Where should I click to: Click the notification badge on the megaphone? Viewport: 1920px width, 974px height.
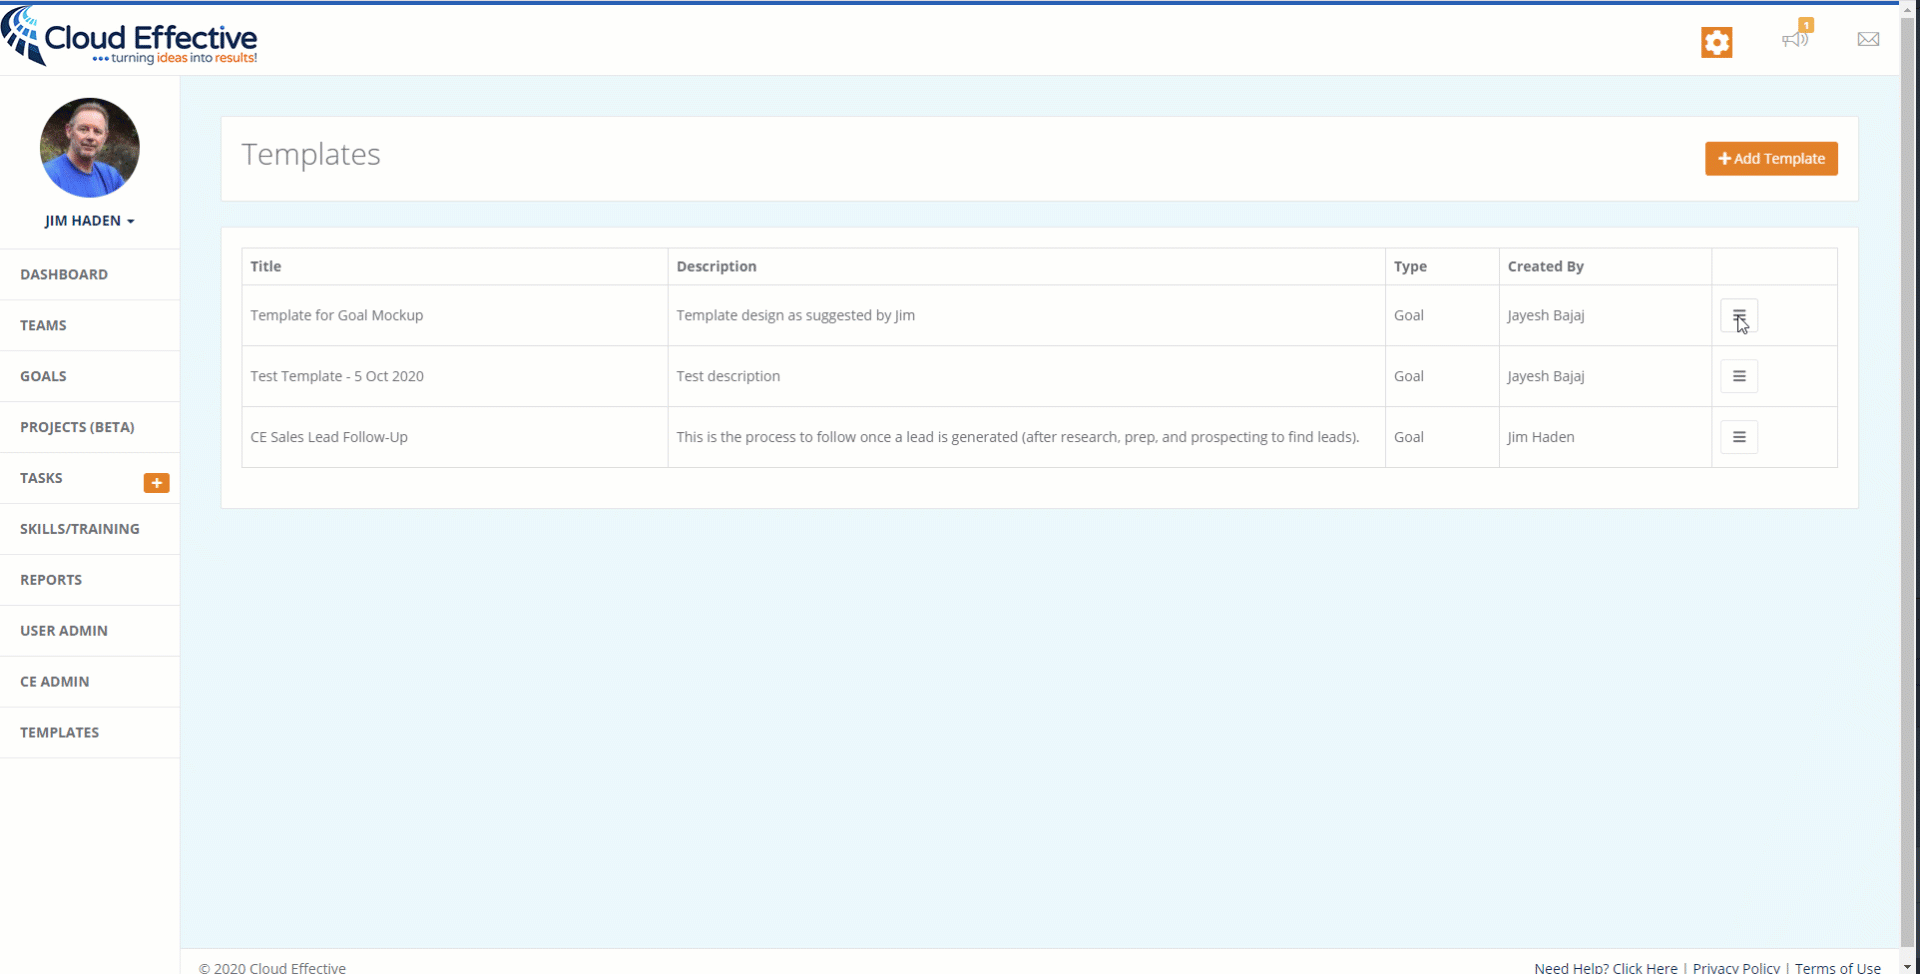click(x=1806, y=24)
